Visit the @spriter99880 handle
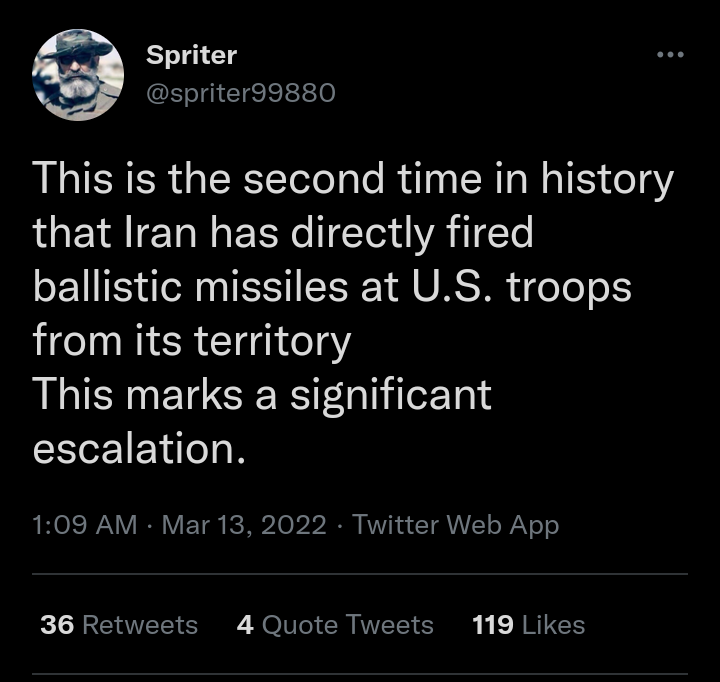The height and width of the screenshot is (682, 720). pos(240,93)
